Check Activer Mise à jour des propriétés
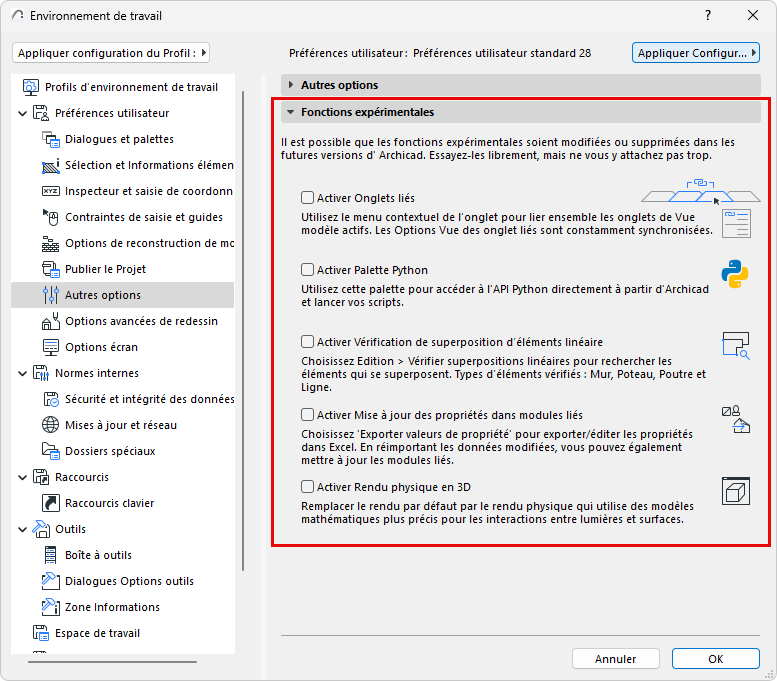 [x=308, y=414]
